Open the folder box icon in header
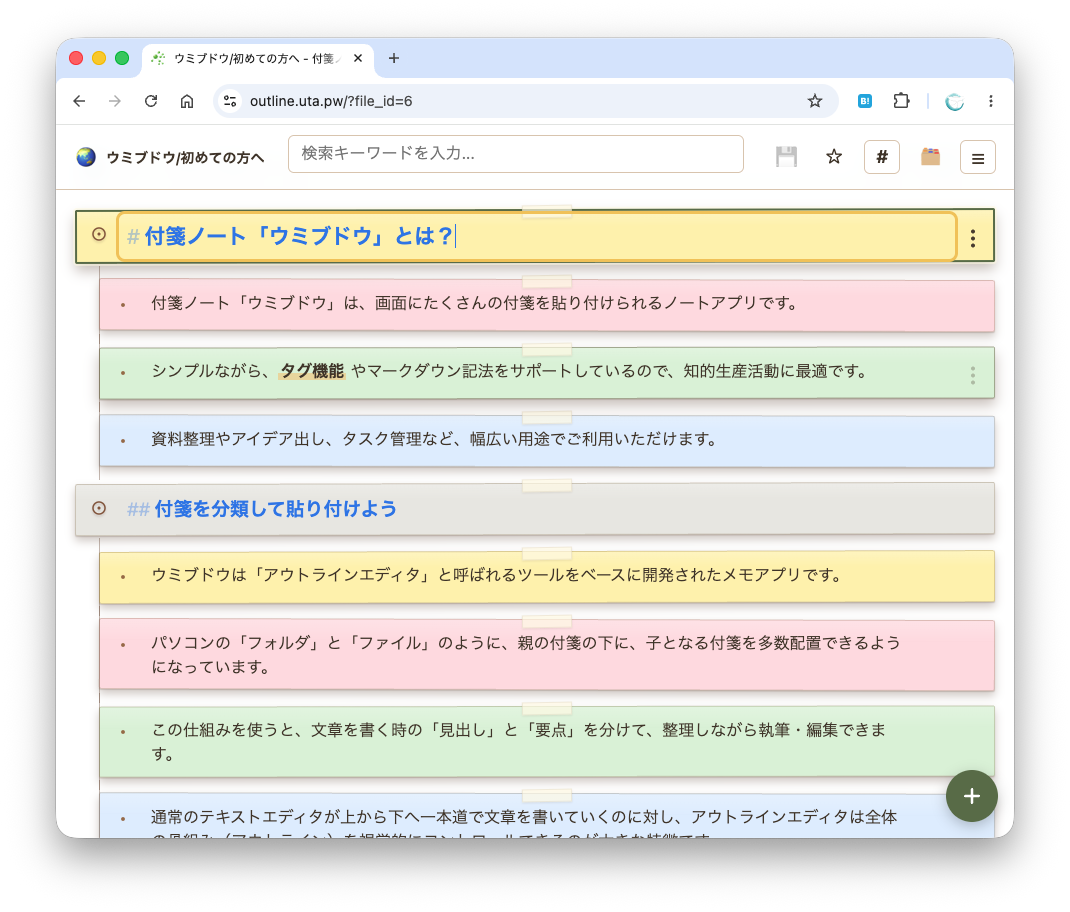1070x912 pixels. 930,157
